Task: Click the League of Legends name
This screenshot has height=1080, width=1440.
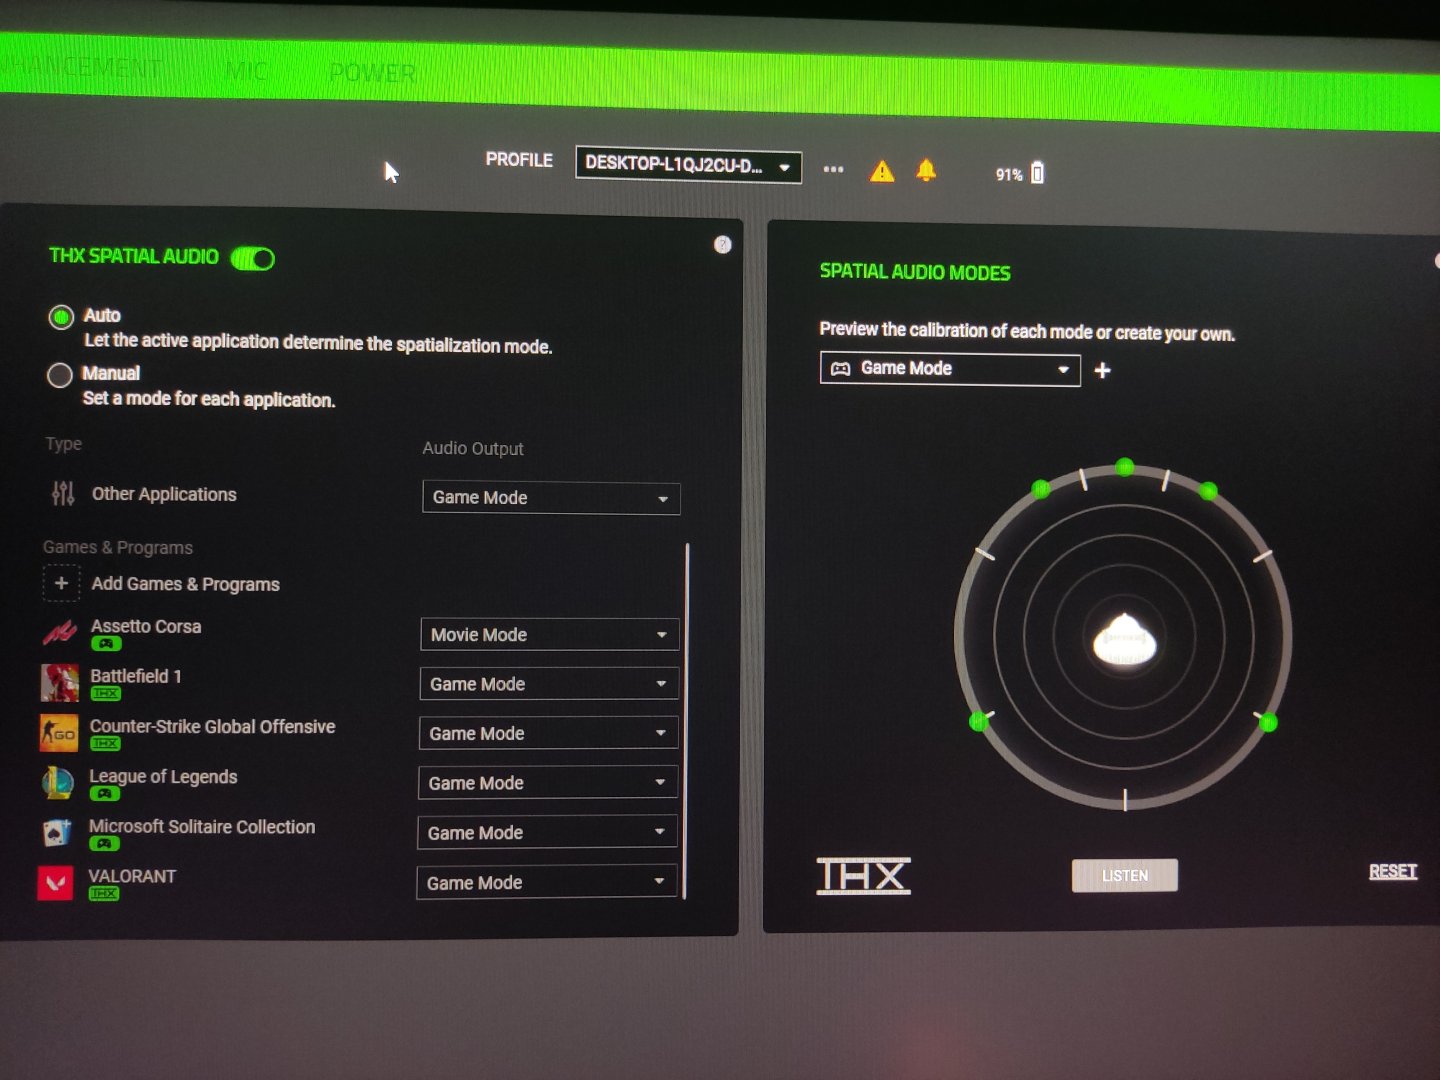Action: pyautogui.click(x=163, y=777)
